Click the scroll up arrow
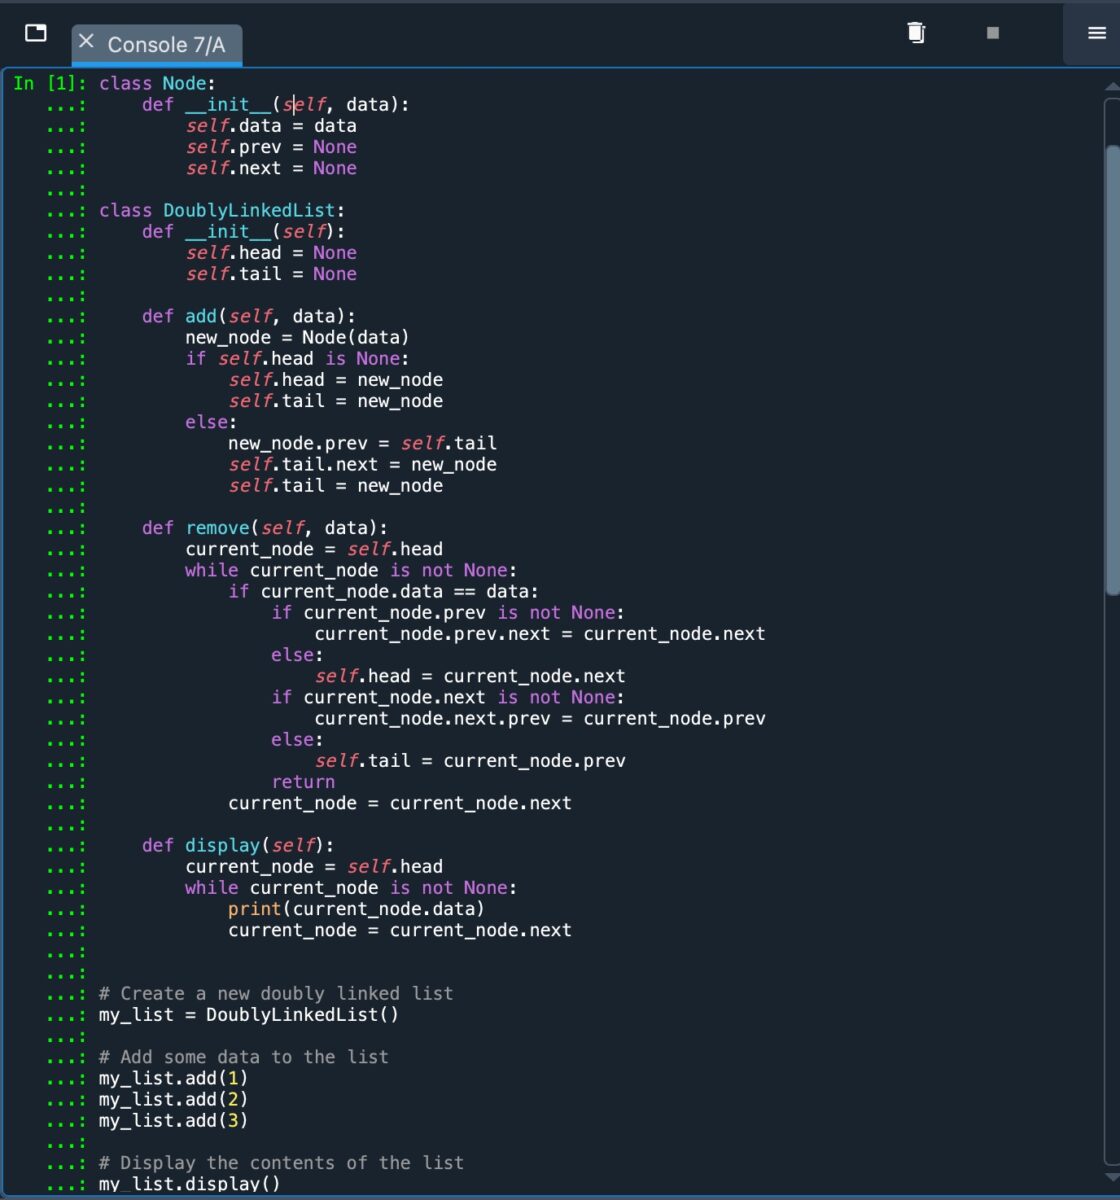This screenshot has width=1120, height=1200. click(x=1111, y=87)
